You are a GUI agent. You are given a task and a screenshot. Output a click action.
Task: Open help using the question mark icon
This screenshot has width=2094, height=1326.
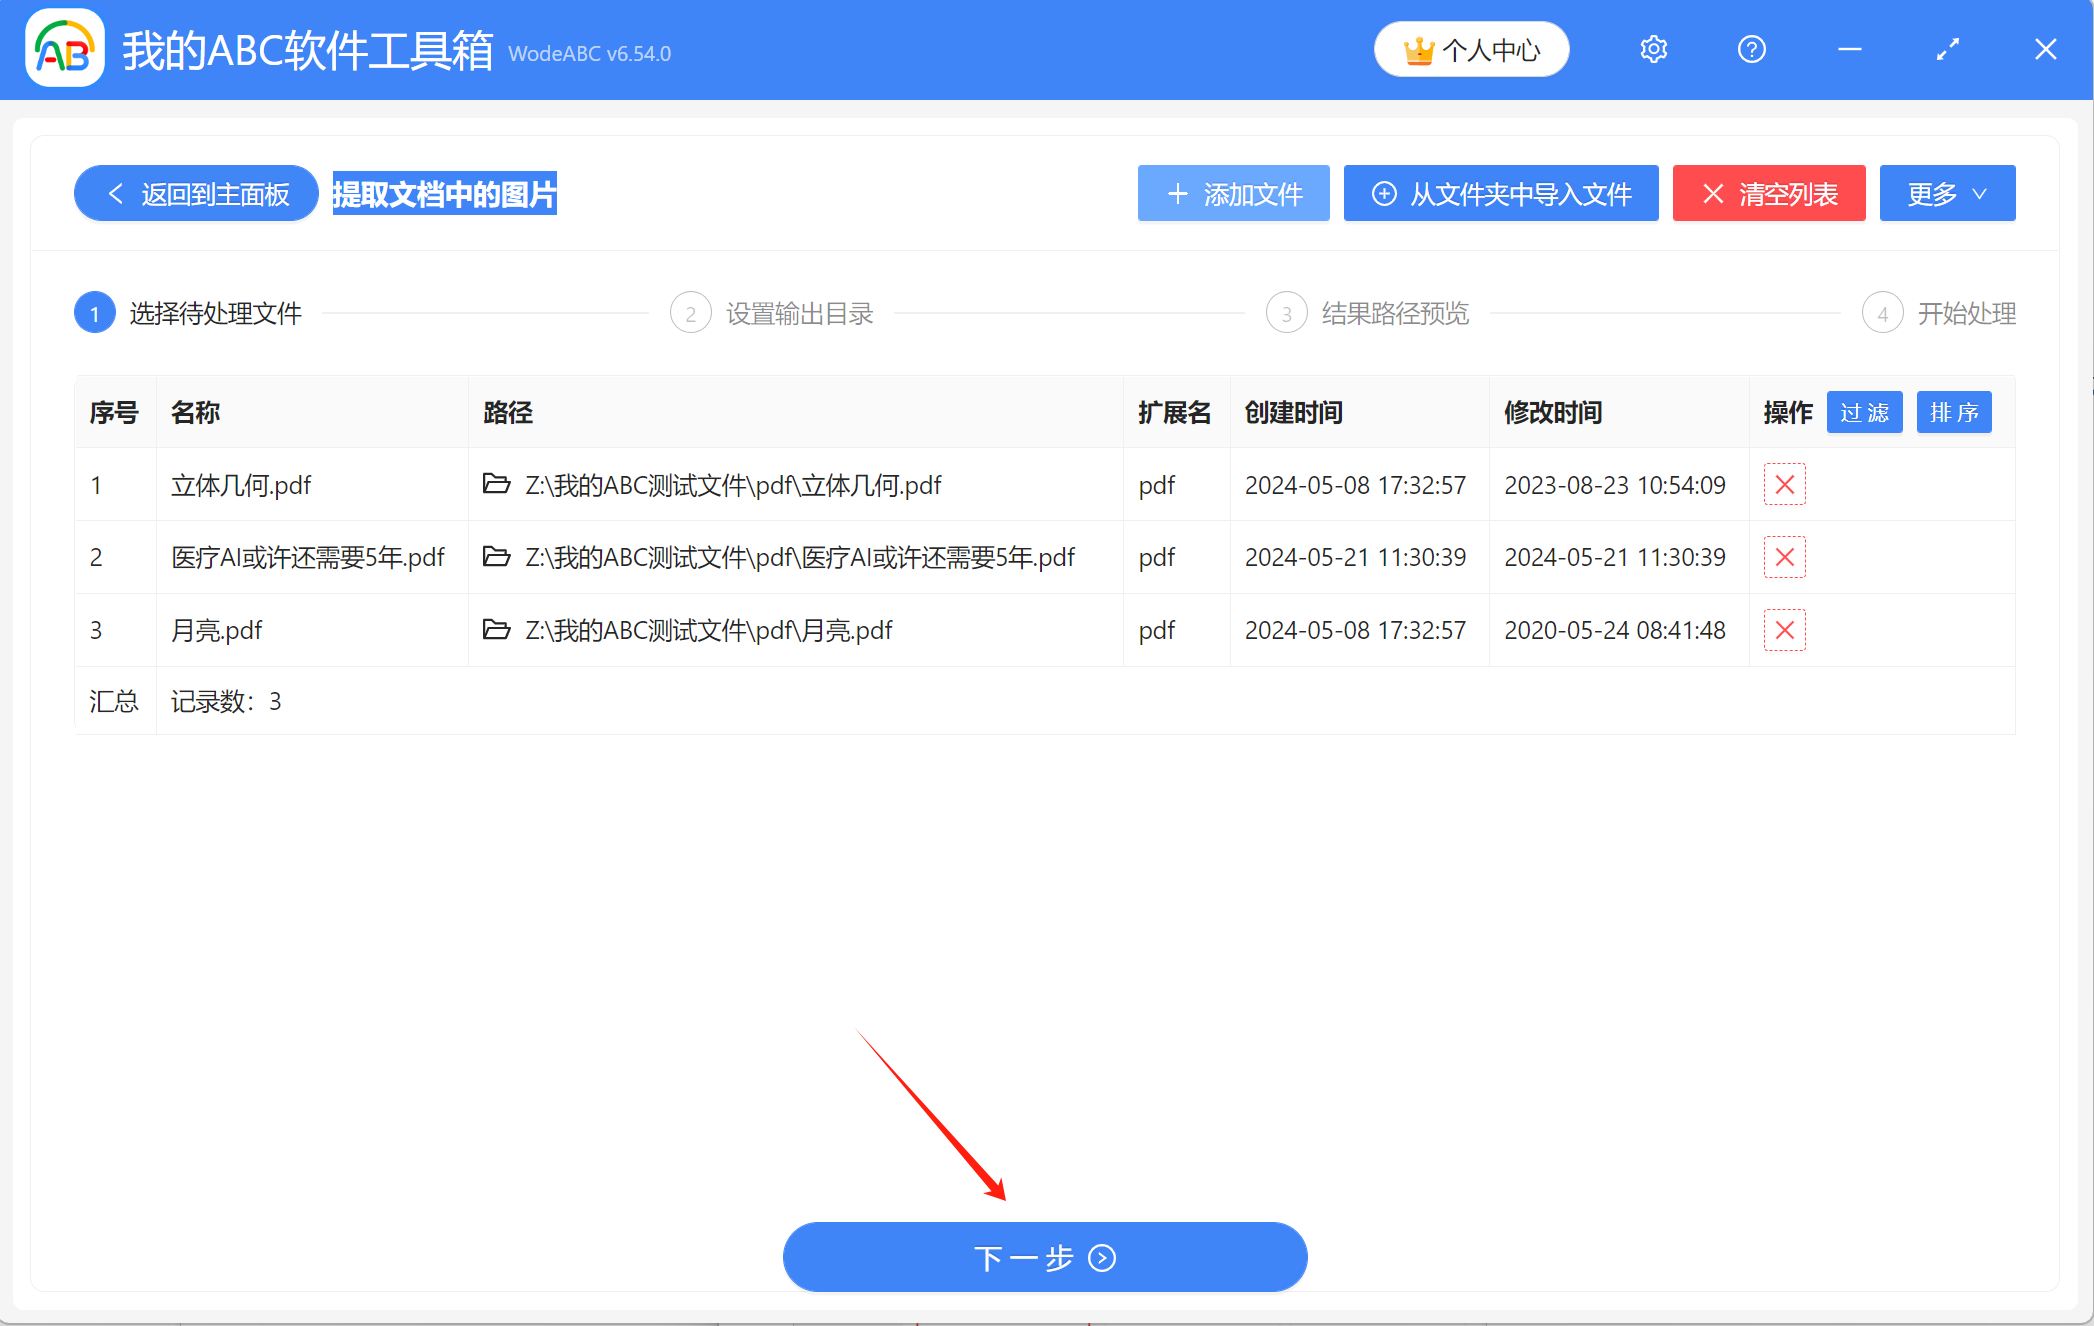(x=1751, y=48)
